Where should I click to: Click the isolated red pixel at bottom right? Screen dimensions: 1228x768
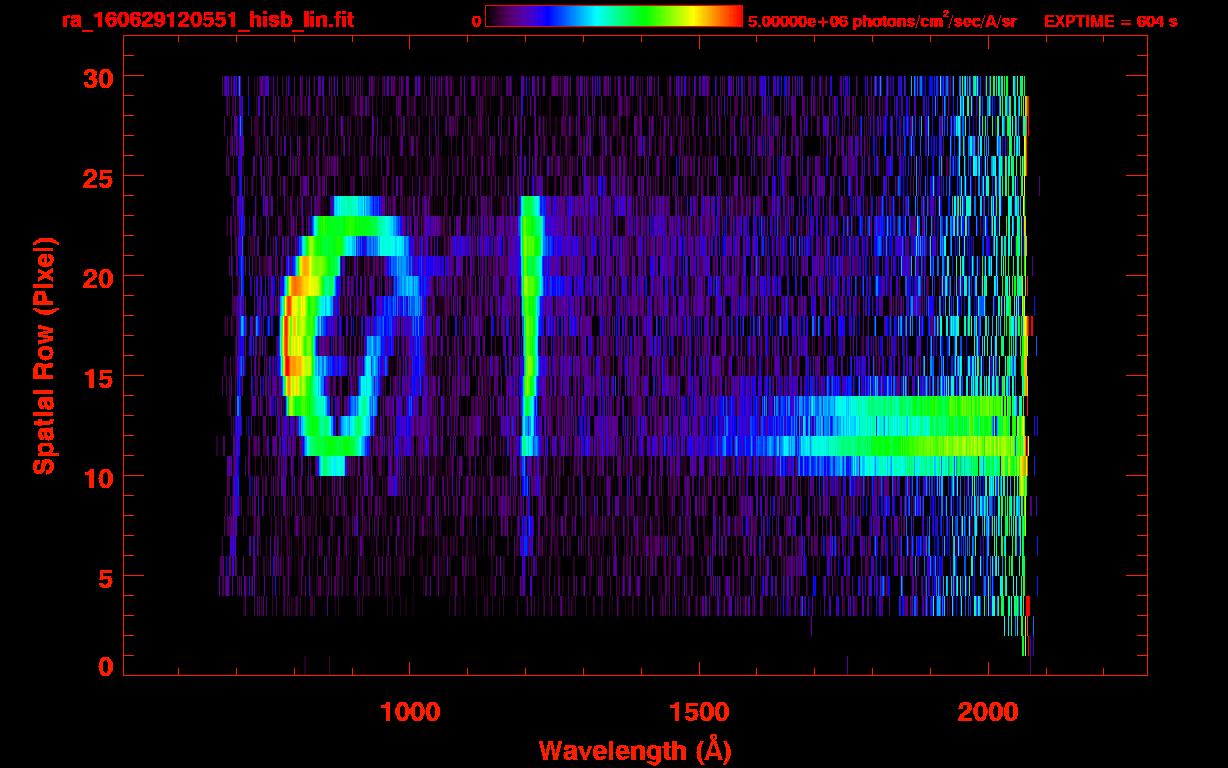[1028, 605]
